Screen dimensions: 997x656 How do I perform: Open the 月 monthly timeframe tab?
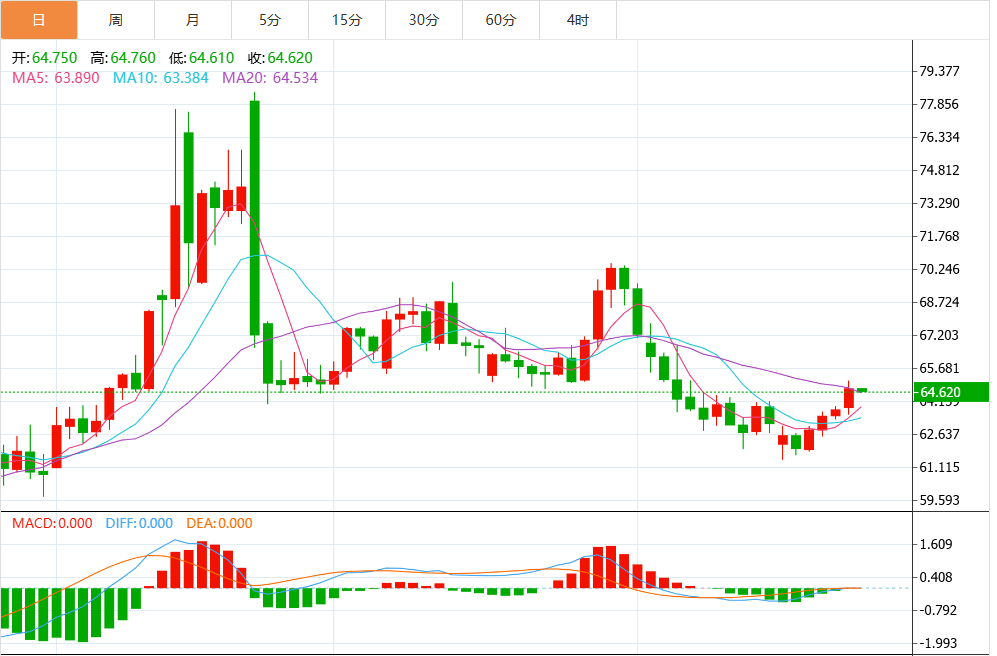coord(193,20)
